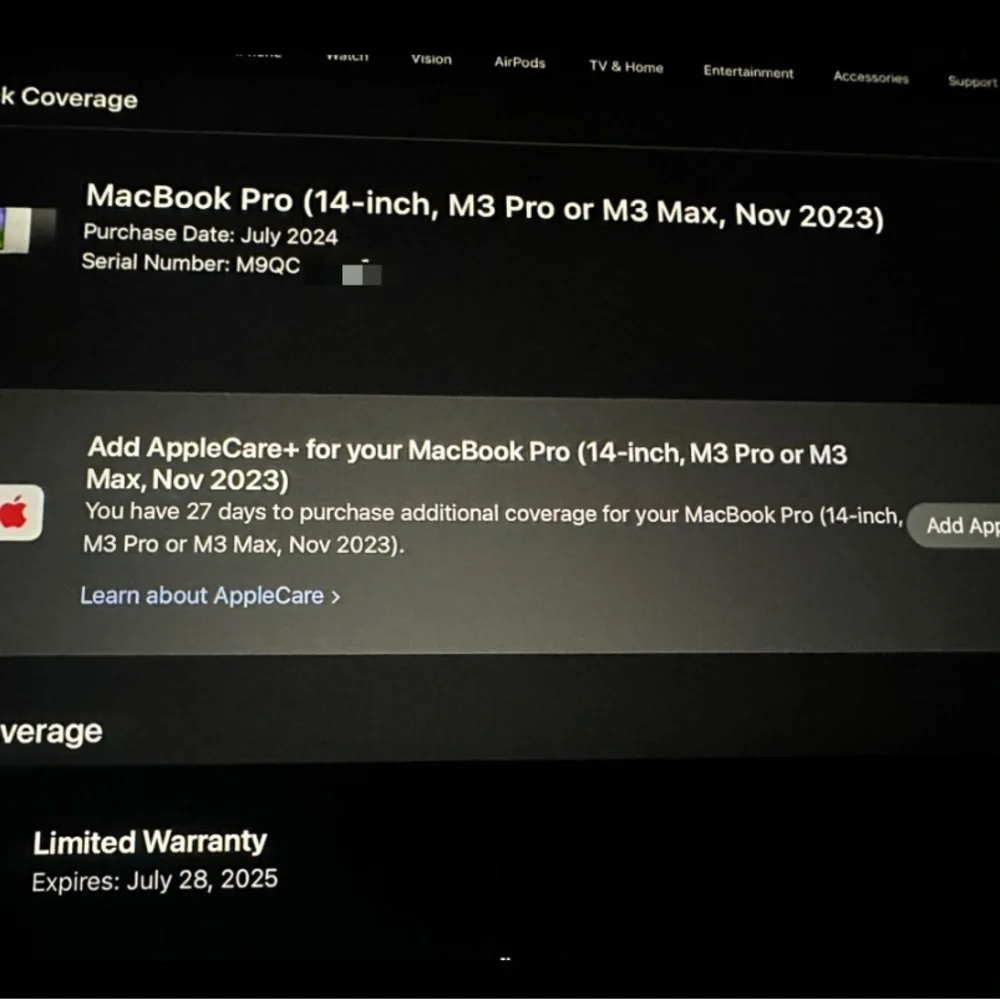Screen dimensions: 1000x1000
Task: Click the Coverage page title in the header
Action: (69, 98)
